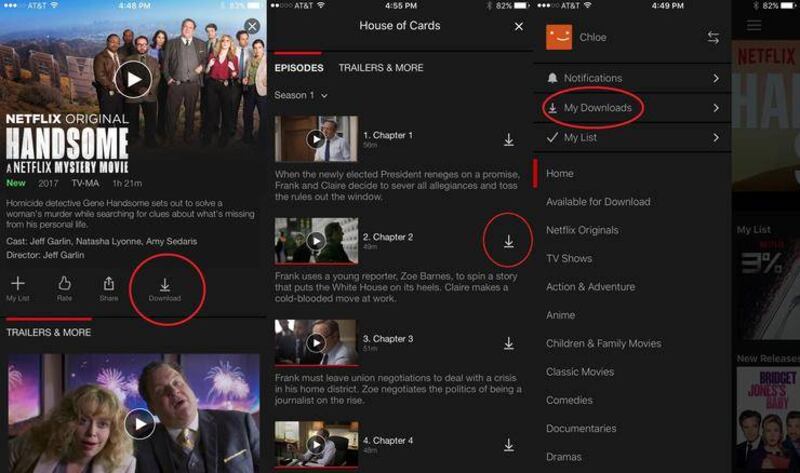Tap the switch profile arrows icon
Screen dimensions: 800x473
click(x=713, y=37)
